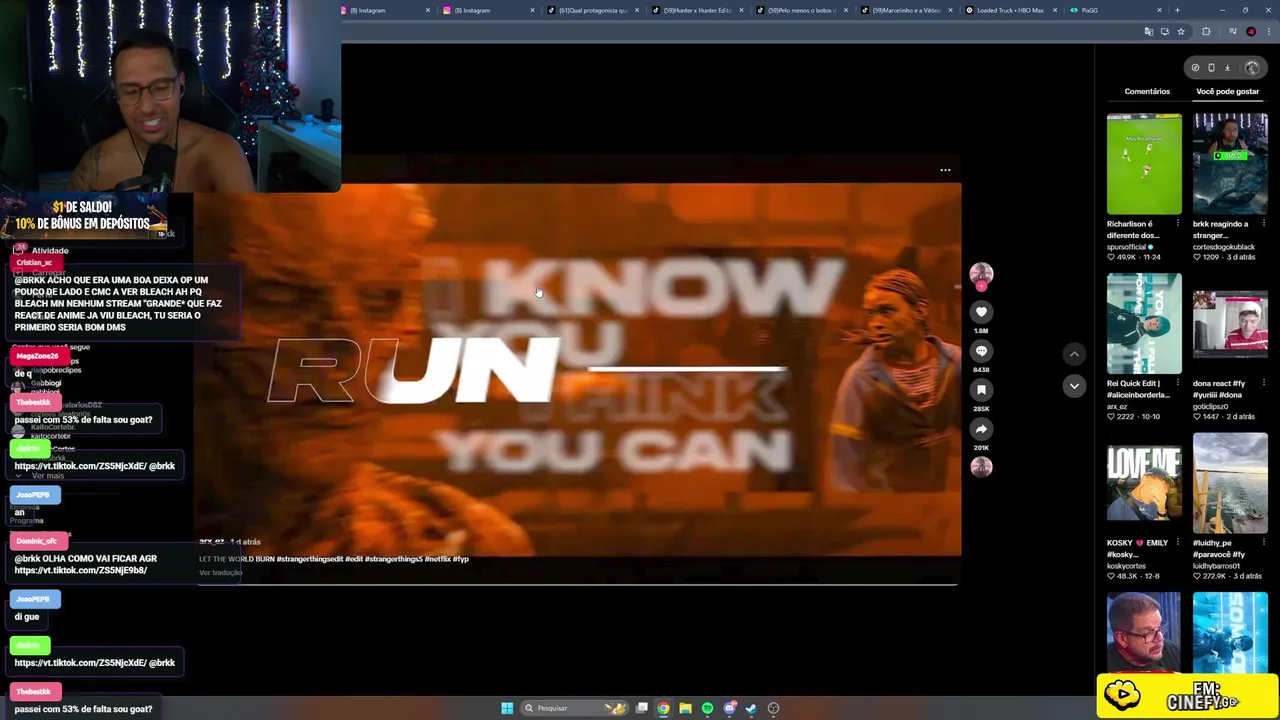Visit luidhybarros01 channel link

(x=1216, y=566)
